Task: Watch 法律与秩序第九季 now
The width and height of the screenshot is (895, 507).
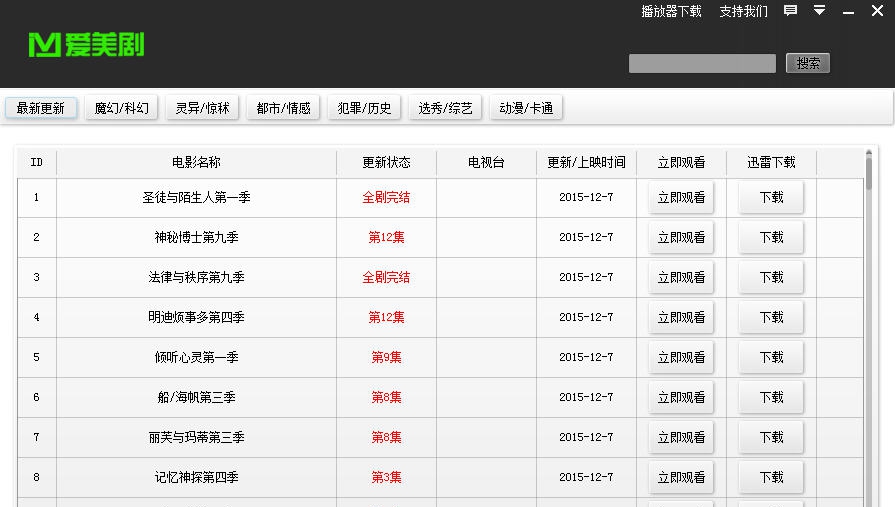Action: click(681, 277)
